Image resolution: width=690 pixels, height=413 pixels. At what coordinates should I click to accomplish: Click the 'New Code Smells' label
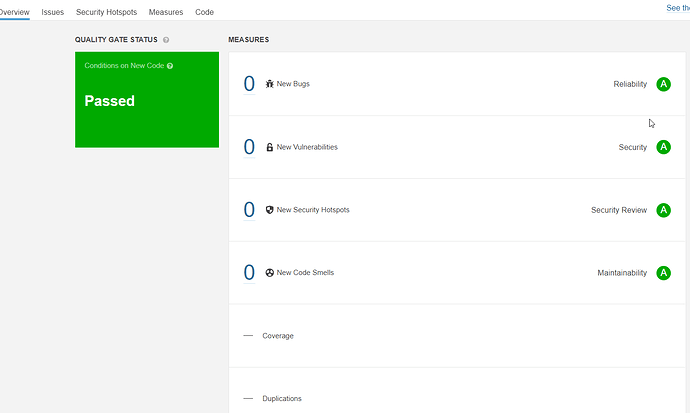305,273
